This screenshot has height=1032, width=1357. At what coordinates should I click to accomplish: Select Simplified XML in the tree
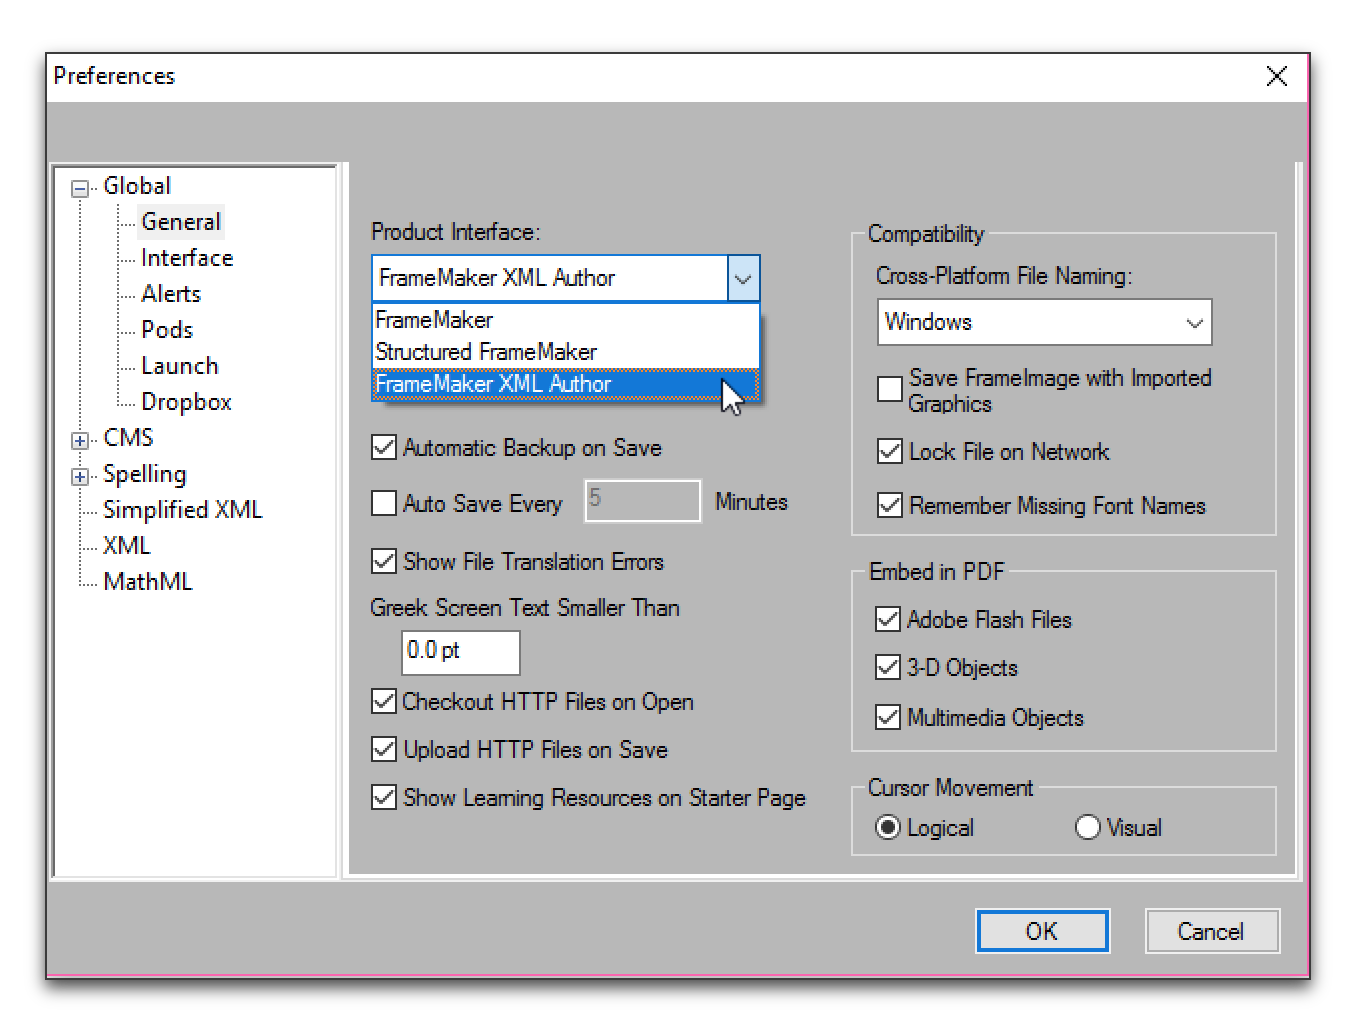[182, 510]
